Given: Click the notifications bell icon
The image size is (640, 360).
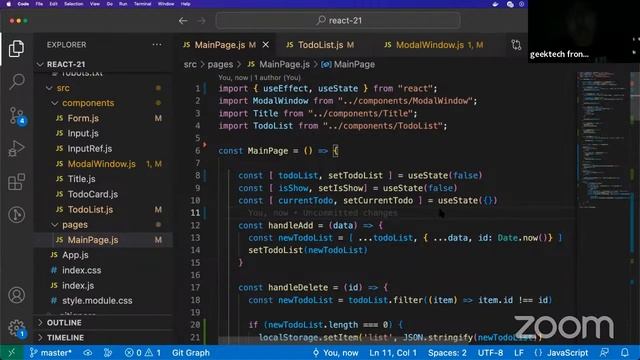Looking at the screenshot, I should pos(624,353).
